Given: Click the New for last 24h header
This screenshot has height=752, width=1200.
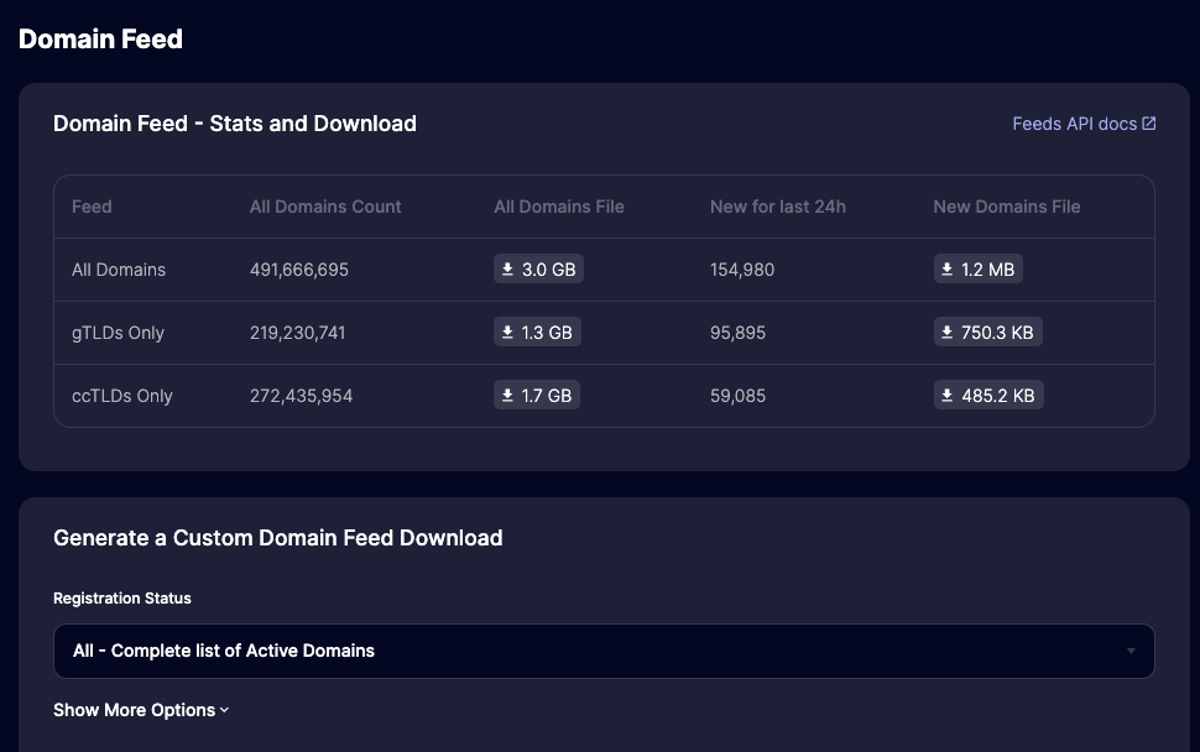Looking at the screenshot, I should click(x=778, y=207).
